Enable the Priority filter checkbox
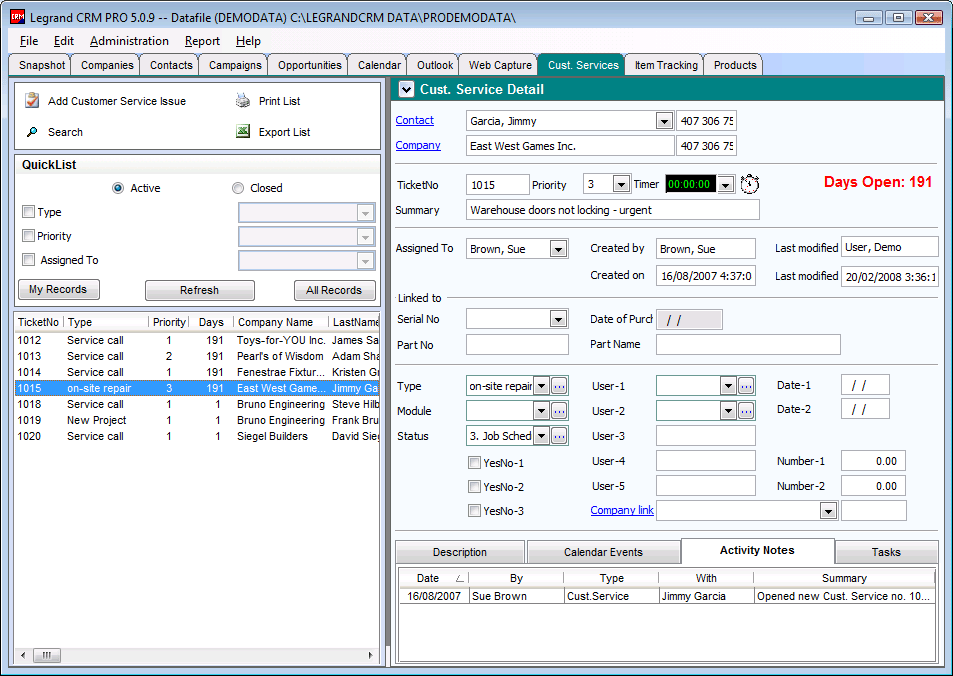Screen dimensions: 953x676 pyautogui.click(x=28, y=235)
